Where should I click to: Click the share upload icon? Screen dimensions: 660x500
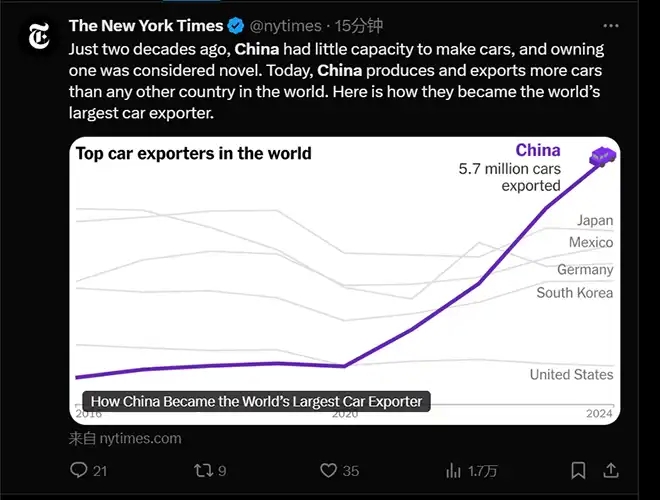pyautogui.click(x=612, y=470)
